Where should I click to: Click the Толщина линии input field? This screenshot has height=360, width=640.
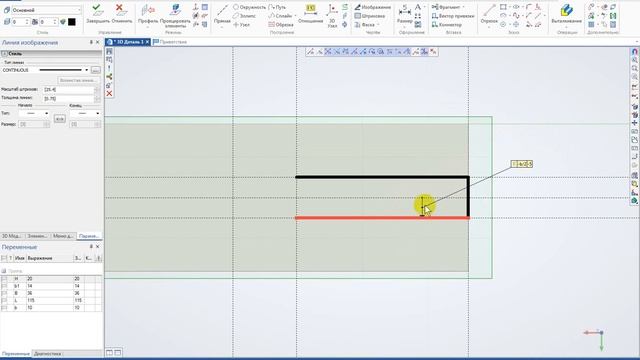pos(69,98)
